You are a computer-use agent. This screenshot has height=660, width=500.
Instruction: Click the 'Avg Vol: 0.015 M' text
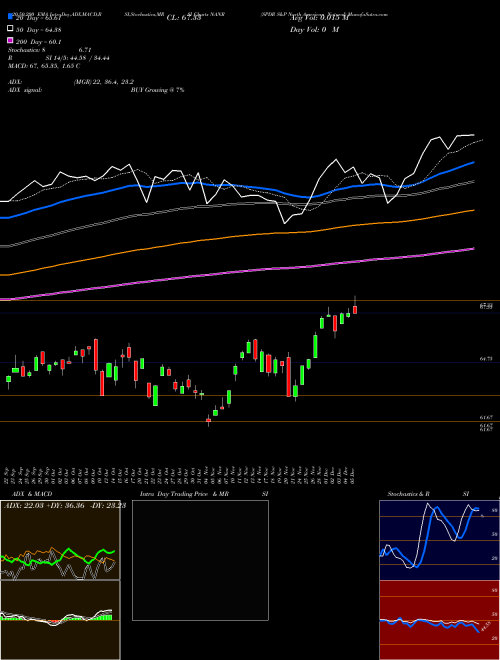pyautogui.click(x=319, y=18)
